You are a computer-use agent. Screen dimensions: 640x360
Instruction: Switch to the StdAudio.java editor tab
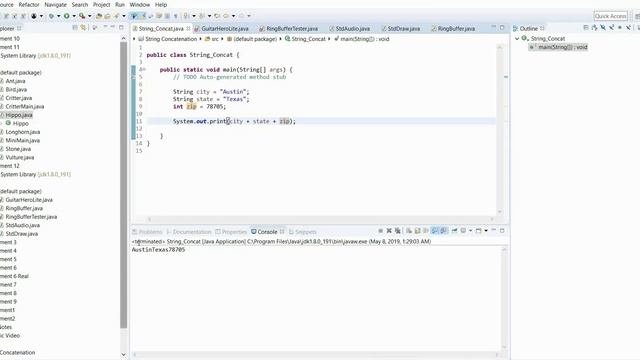pyautogui.click(x=350, y=29)
